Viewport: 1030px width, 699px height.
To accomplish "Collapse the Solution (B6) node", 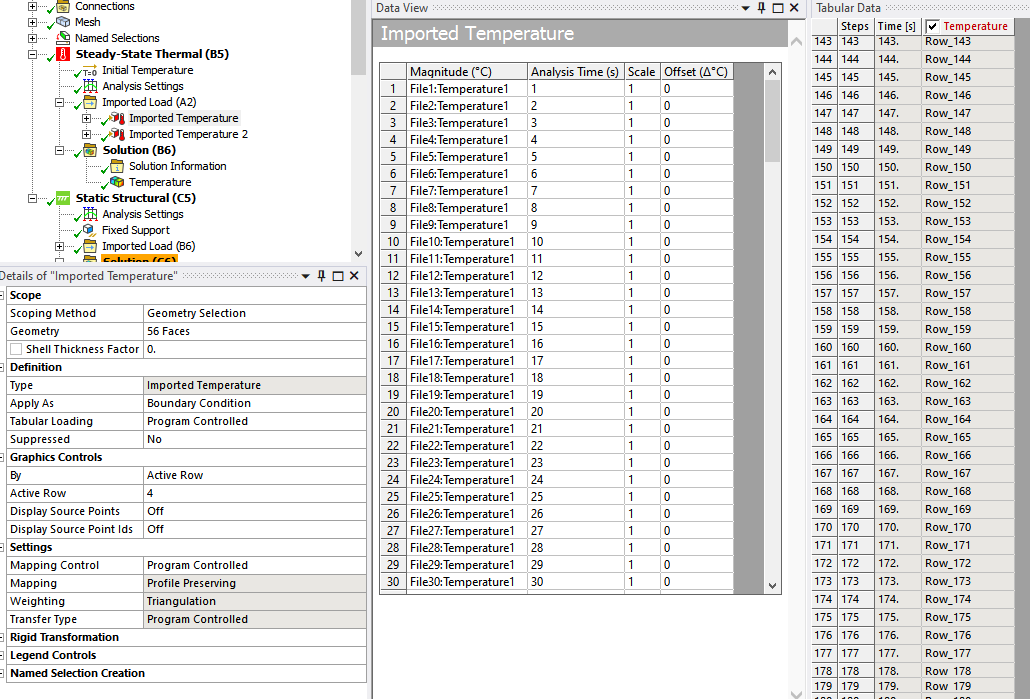I will point(59,150).
